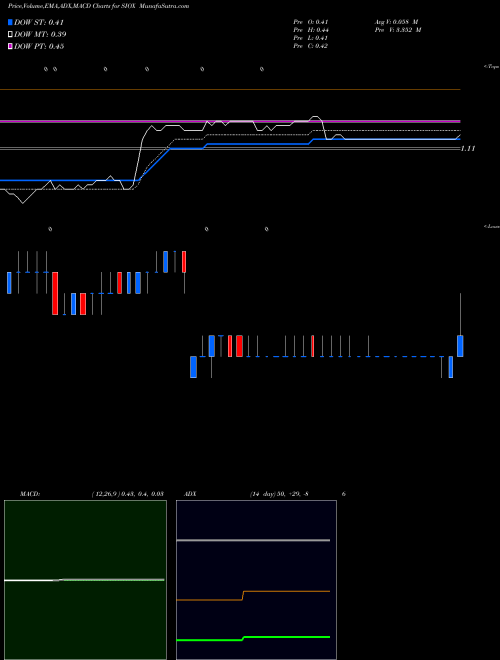This screenshot has height=660, width=500.
Task: Click the '<Tops' marker label
Action: pyautogui.click(x=491, y=67)
